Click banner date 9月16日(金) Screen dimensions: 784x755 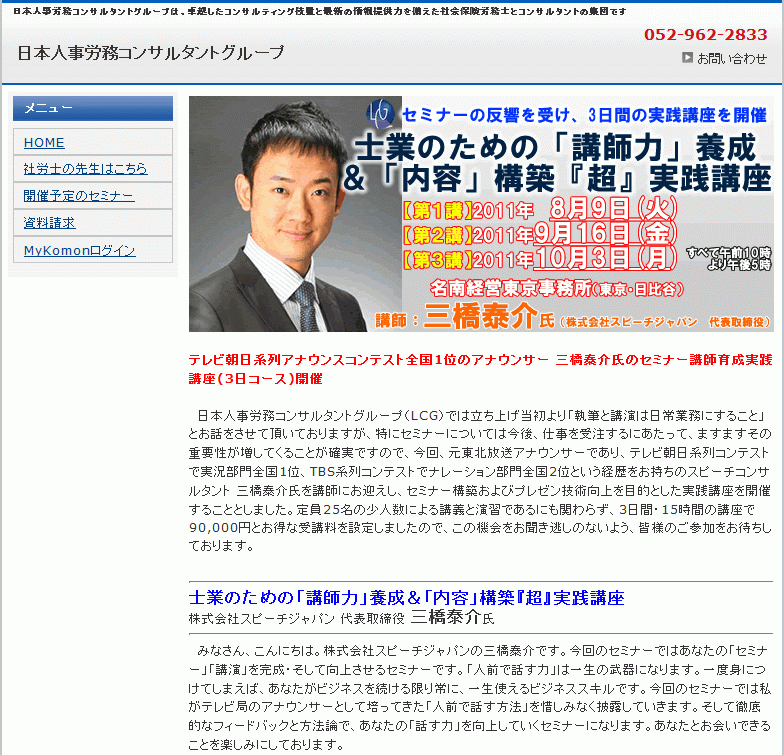tap(605, 233)
